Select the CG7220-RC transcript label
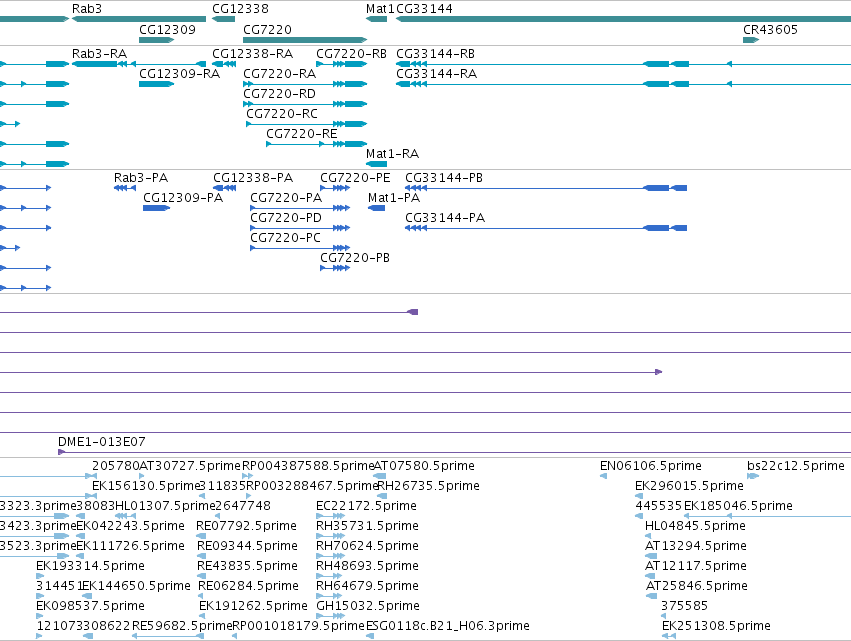Viewport: 851px width, 641px height. (x=282, y=114)
